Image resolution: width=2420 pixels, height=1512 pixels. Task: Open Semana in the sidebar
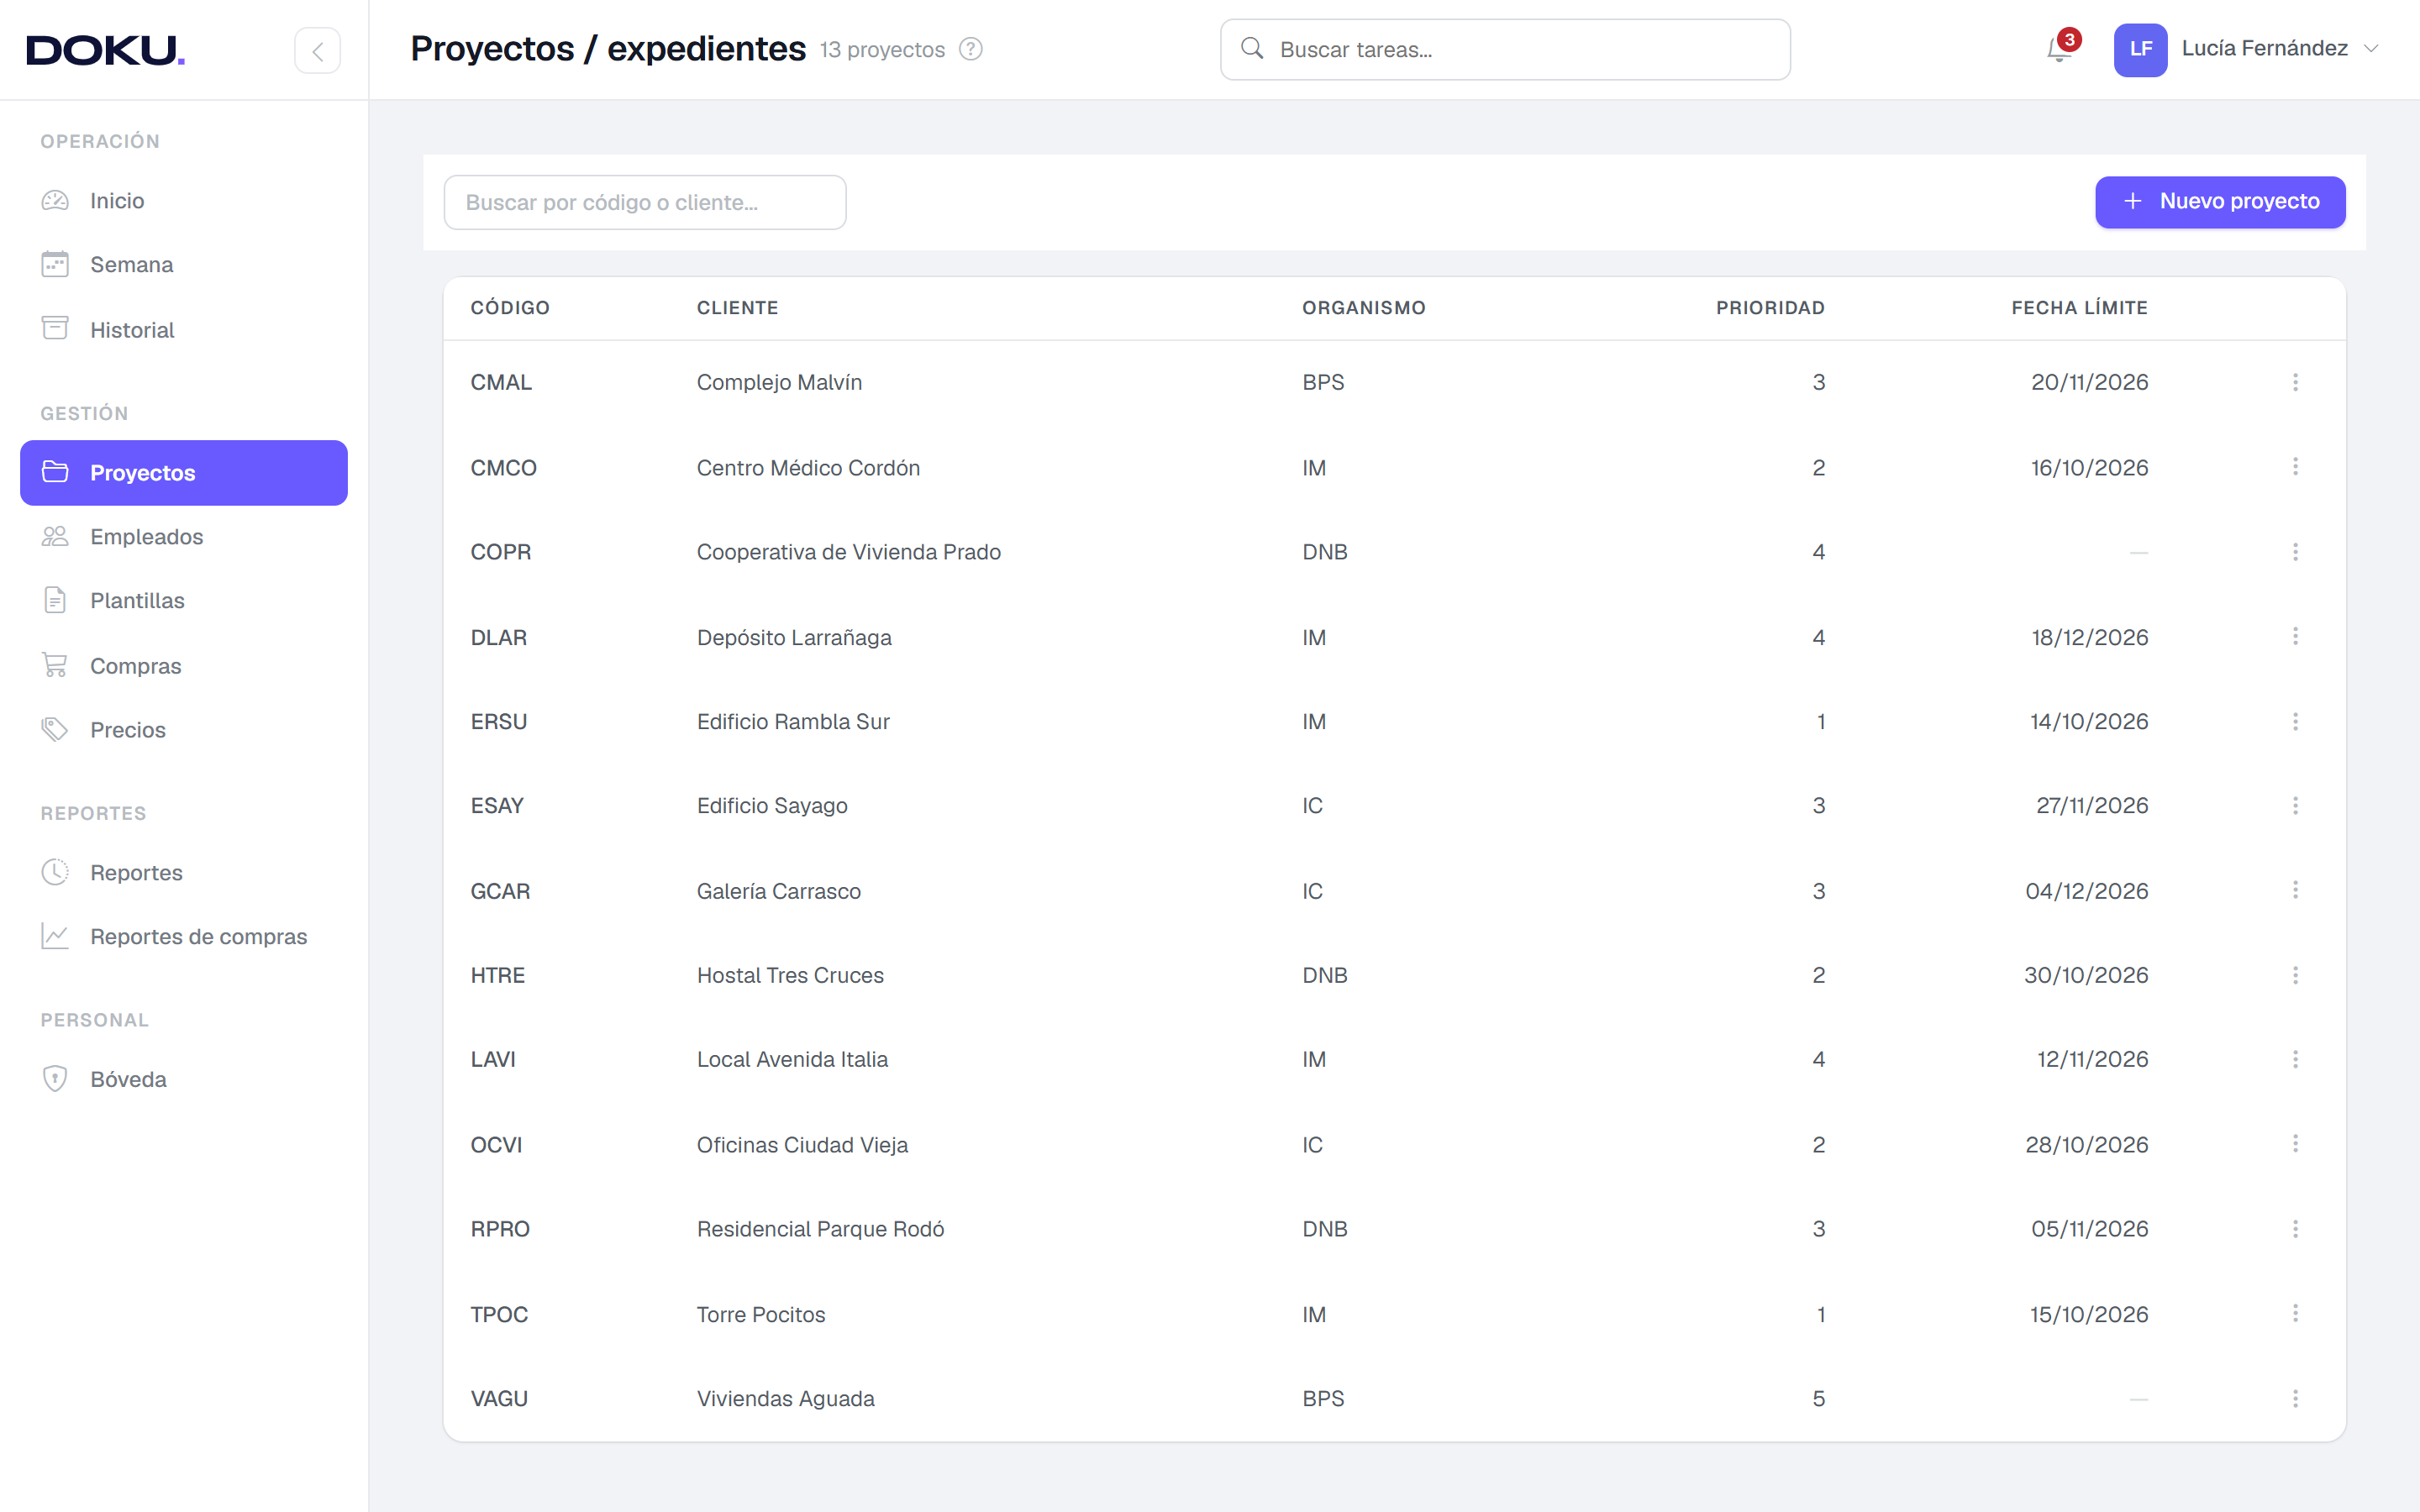pyautogui.click(x=184, y=265)
